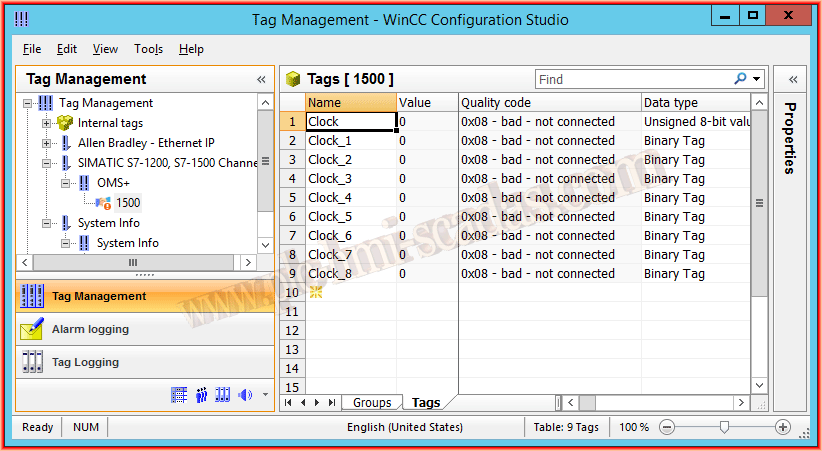
Task: Click the grid list icon in navigation bar
Action: pyautogui.click(x=179, y=395)
